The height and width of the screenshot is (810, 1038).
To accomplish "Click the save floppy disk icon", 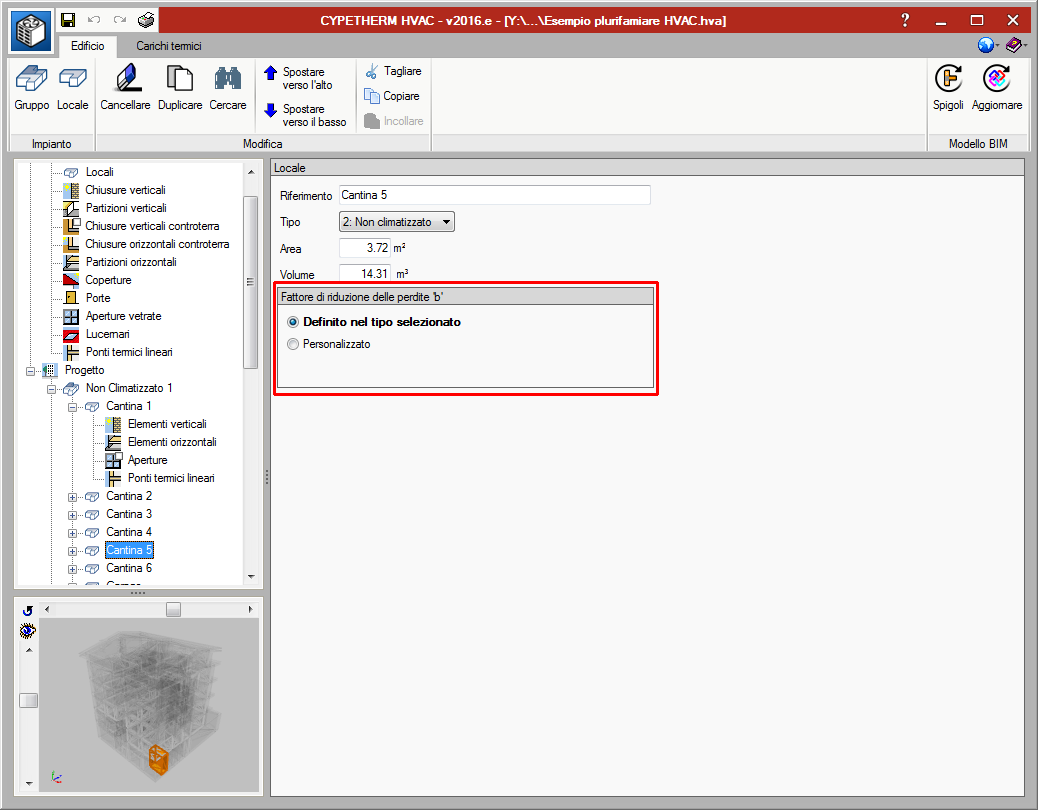I will [68, 20].
